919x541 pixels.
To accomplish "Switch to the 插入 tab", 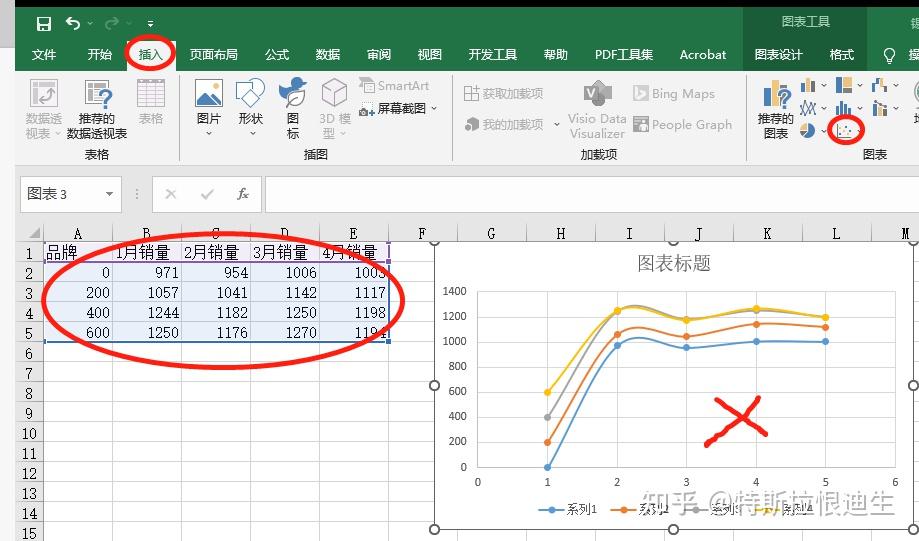I will [150, 55].
